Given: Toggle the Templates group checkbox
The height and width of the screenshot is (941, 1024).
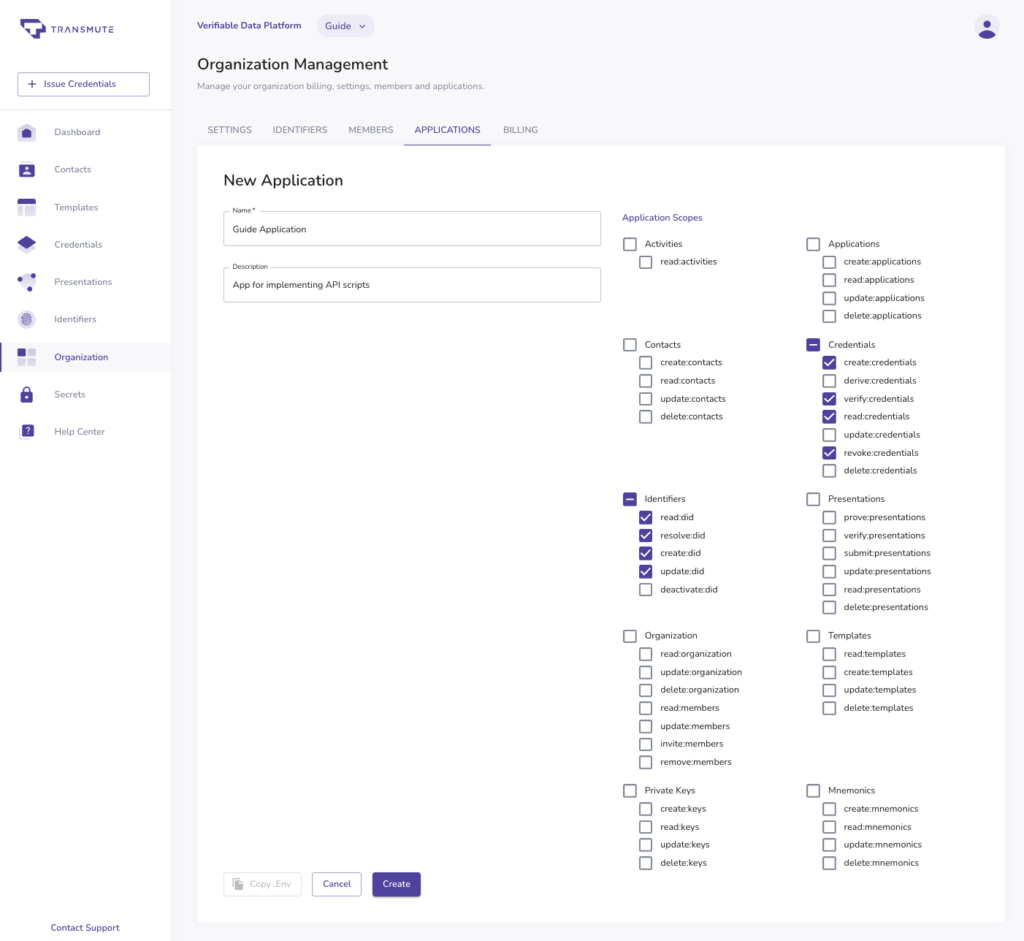Looking at the screenshot, I should tap(813, 636).
